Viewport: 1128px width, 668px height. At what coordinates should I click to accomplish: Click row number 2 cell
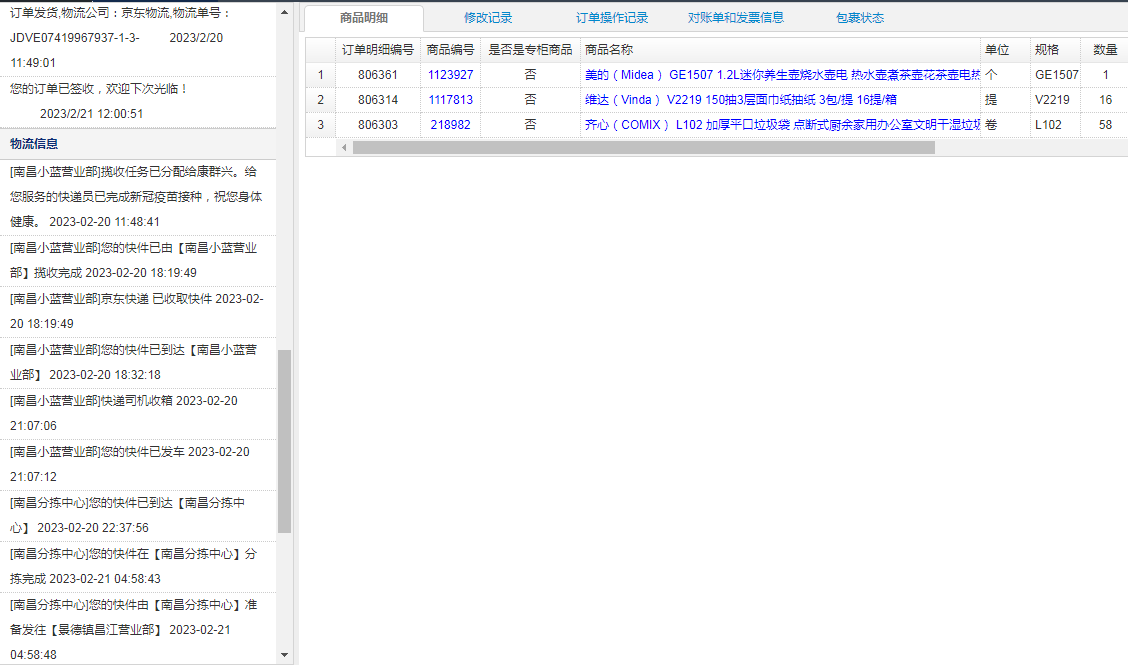pyautogui.click(x=321, y=100)
